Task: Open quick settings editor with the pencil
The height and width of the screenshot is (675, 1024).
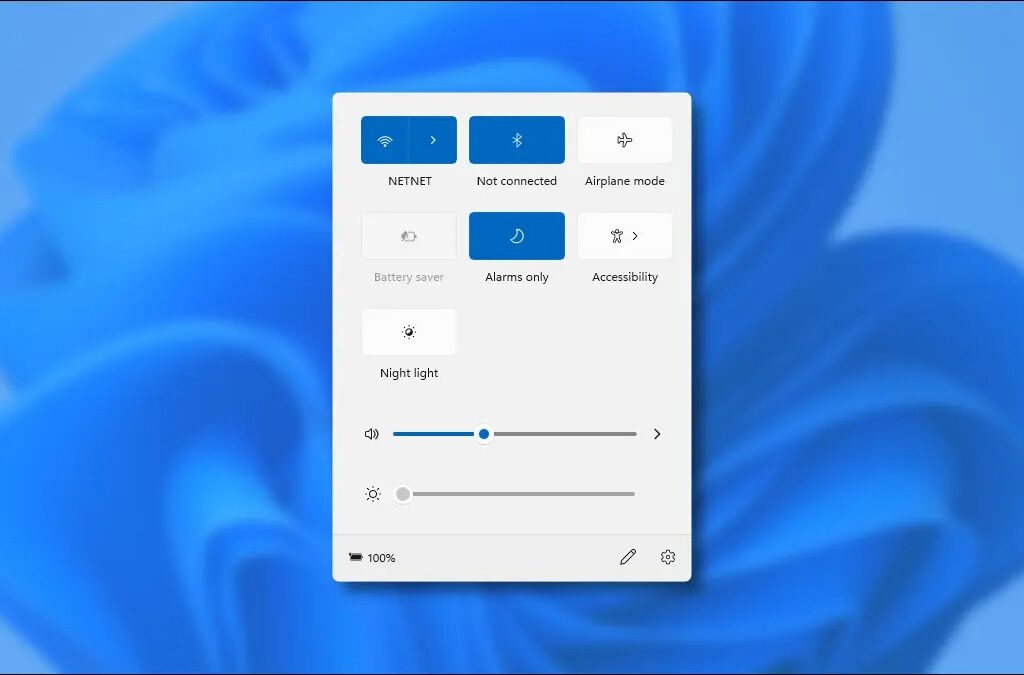Action: tap(628, 557)
